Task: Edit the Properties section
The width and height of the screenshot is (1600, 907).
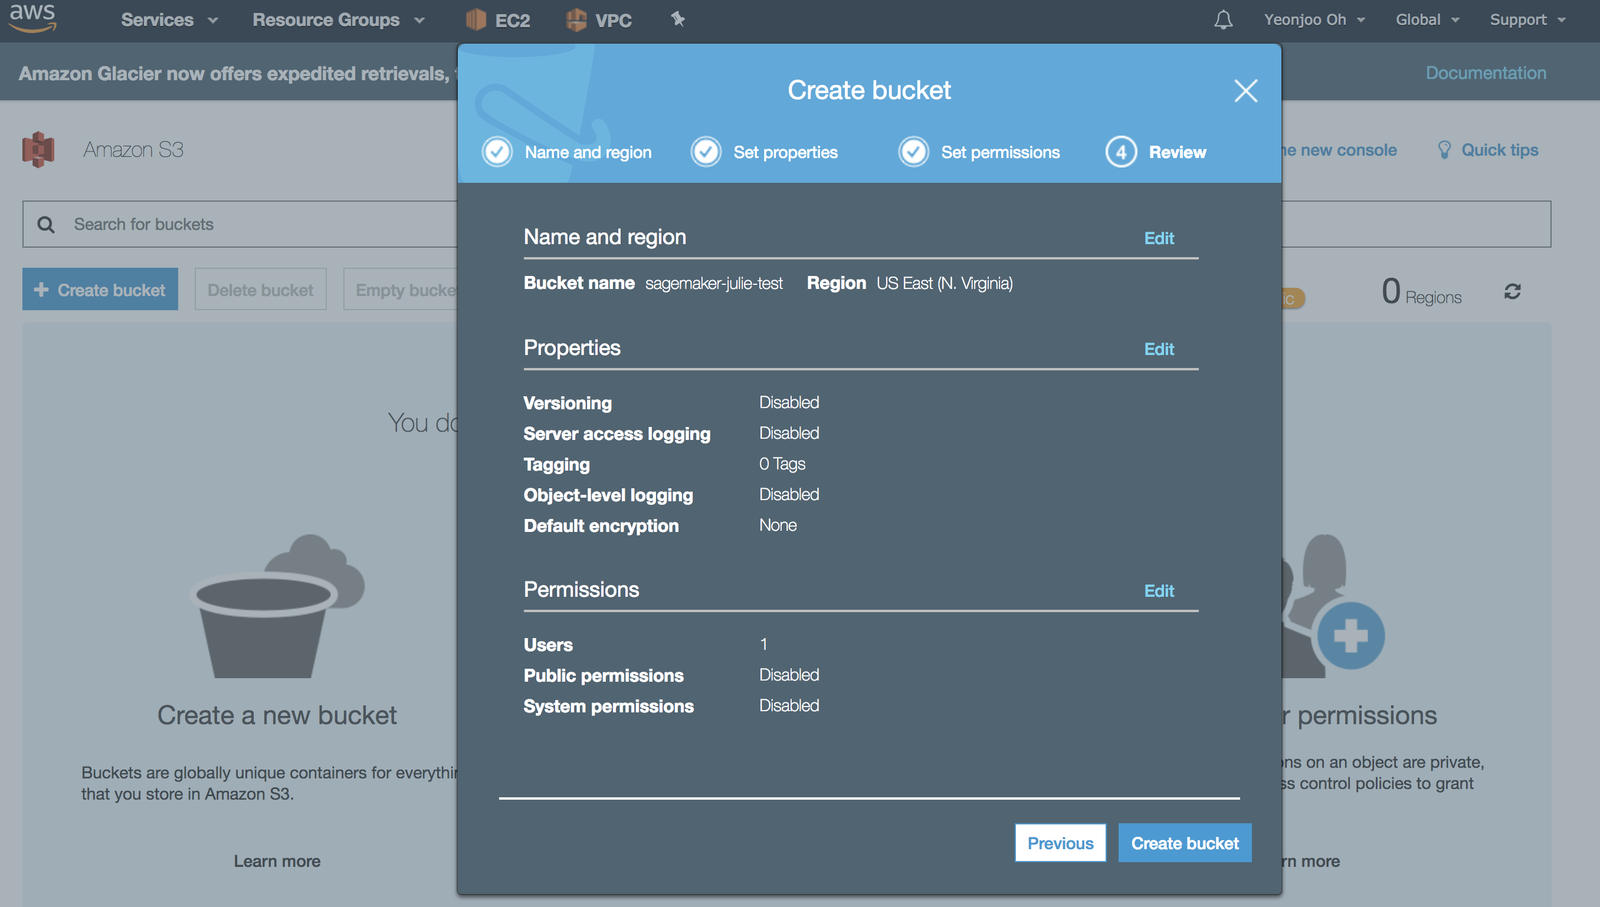Action: (1159, 349)
